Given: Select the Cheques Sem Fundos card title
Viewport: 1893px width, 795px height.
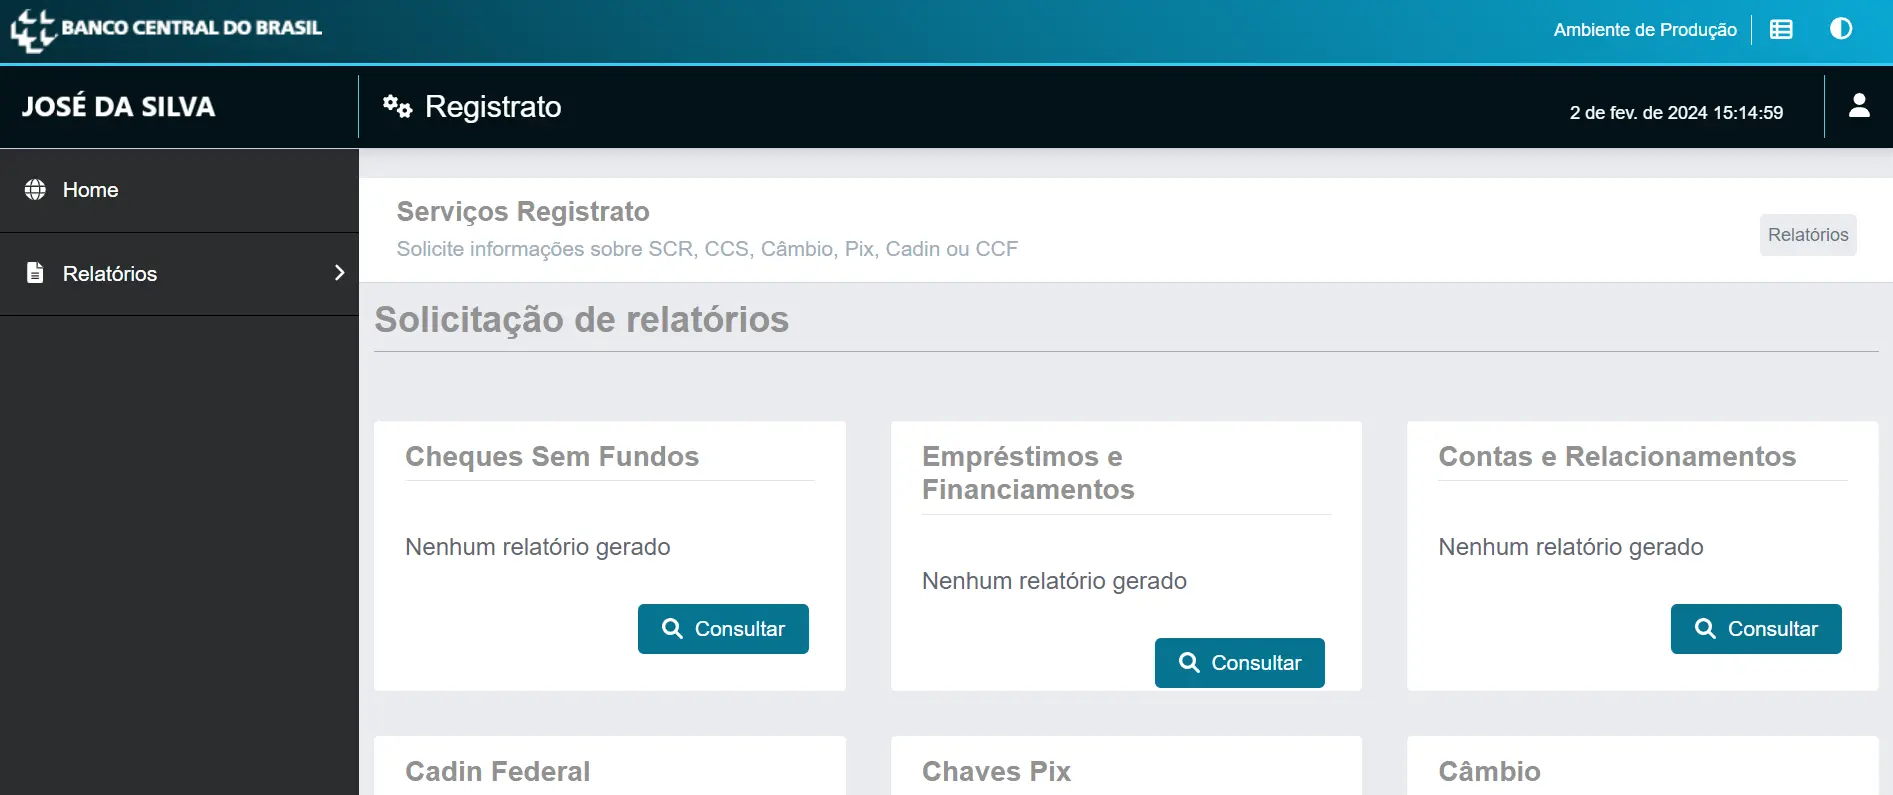Looking at the screenshot, I should pos(552,457).
